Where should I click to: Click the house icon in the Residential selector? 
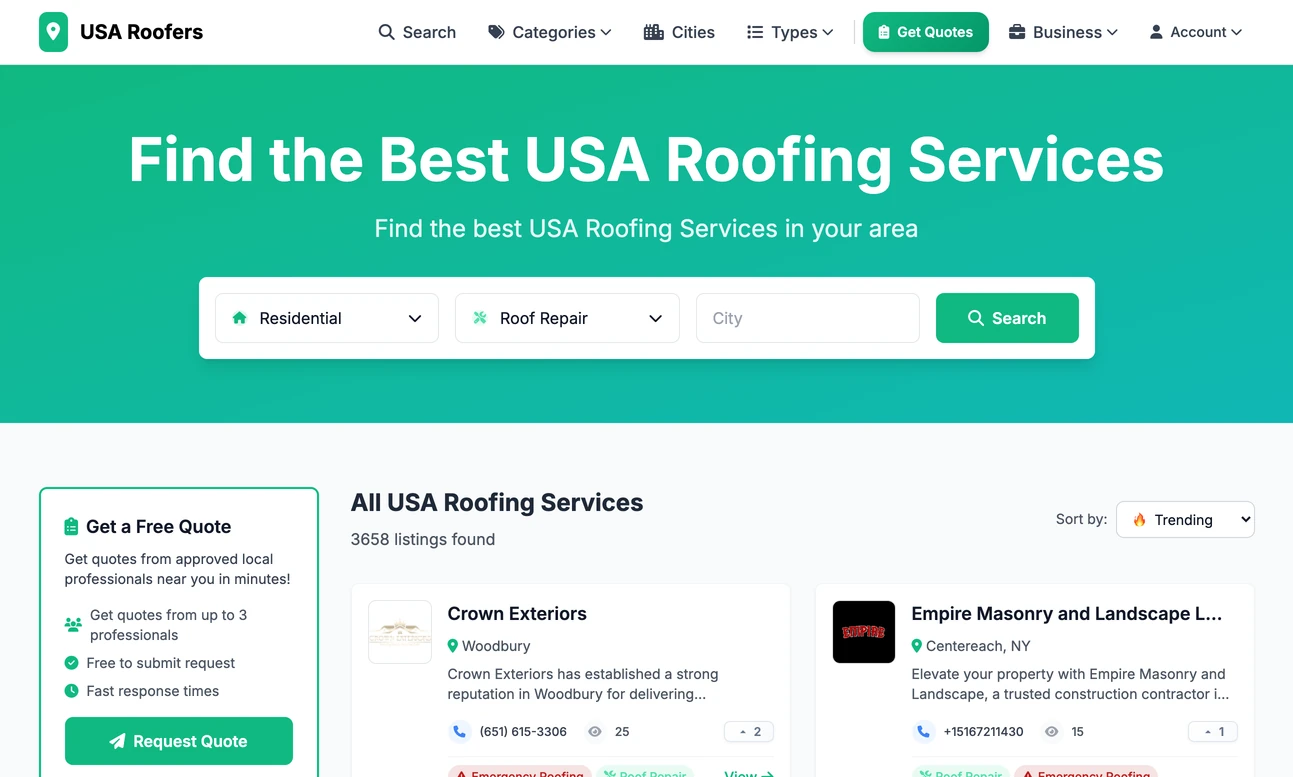click(239, 318)
